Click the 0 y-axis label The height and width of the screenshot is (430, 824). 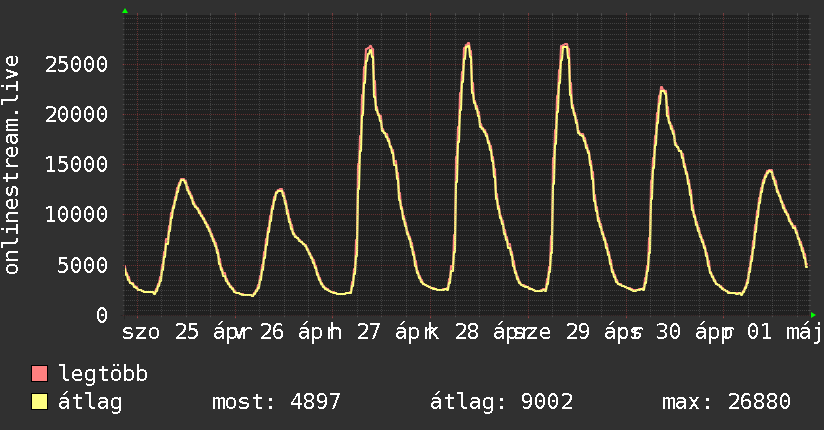102,315
